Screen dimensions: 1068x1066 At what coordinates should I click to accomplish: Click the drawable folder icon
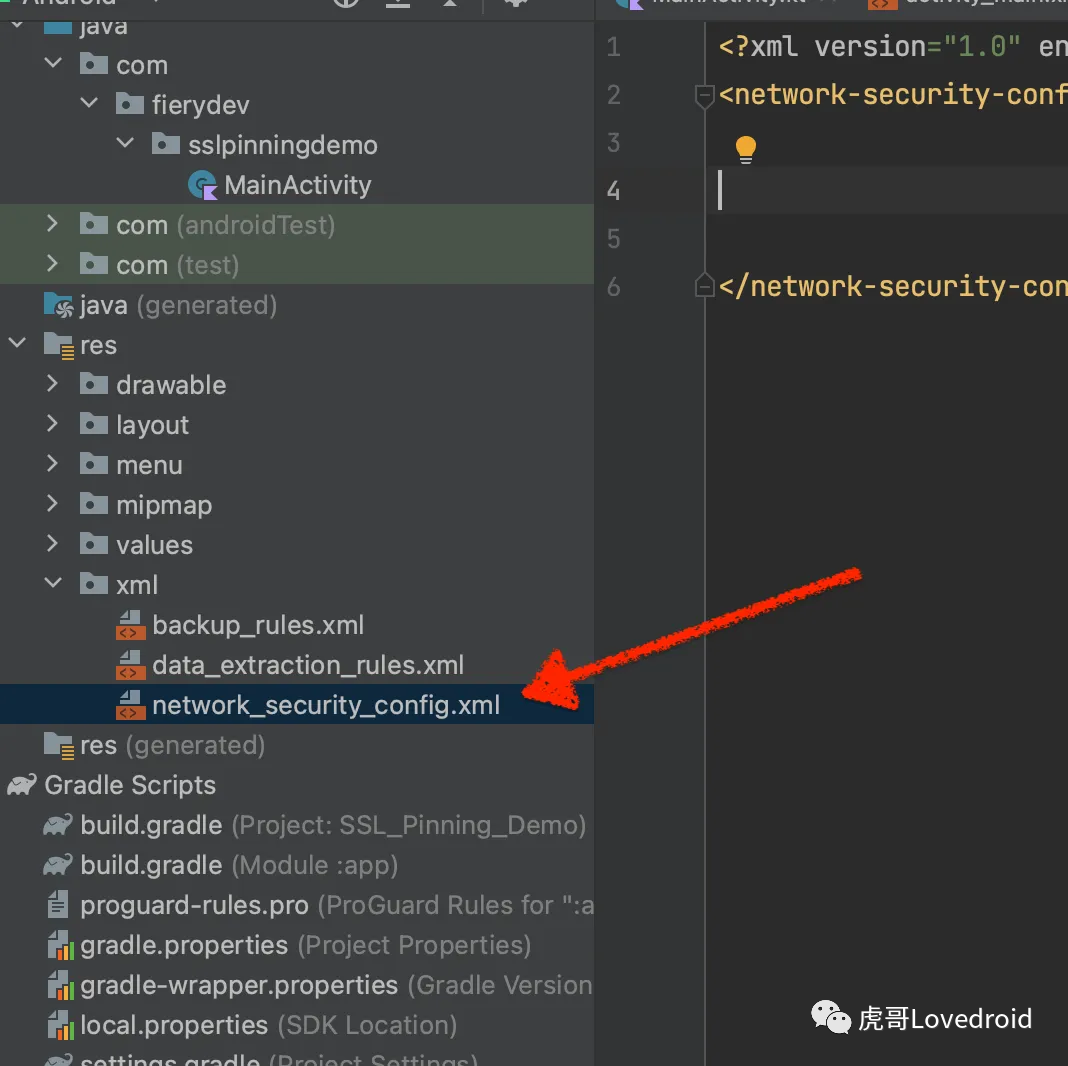94,383
